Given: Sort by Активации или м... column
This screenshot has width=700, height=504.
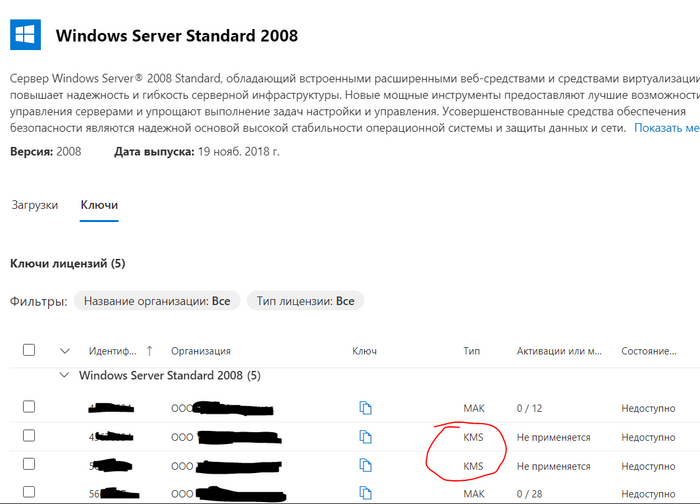Looking at the screenshot, I should (x=559, y=351).
